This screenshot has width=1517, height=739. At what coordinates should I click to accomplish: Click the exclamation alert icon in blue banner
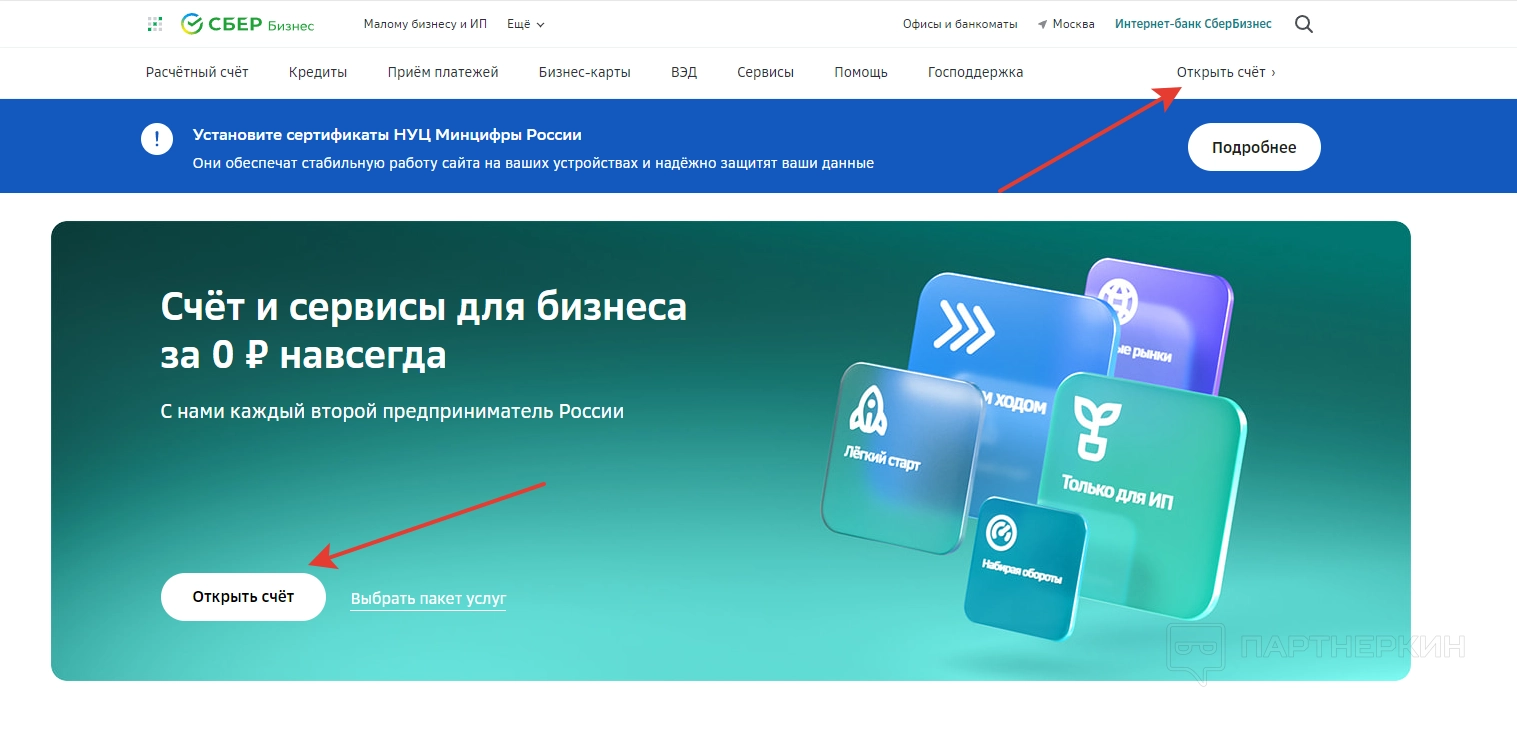(x=157, y=139)
